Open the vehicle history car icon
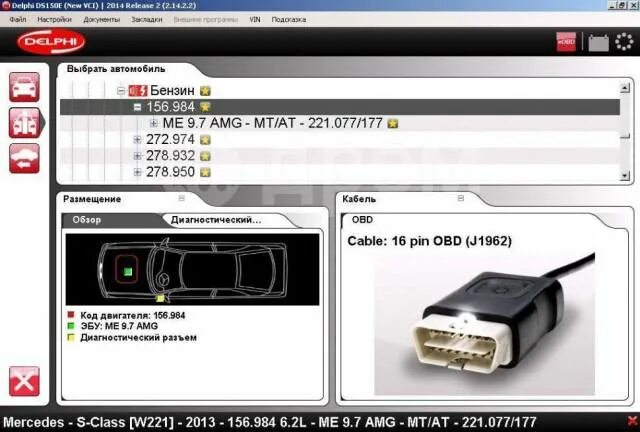Image resolution: width=640 pixels, height=432 pixels. (x=24, y=158)
